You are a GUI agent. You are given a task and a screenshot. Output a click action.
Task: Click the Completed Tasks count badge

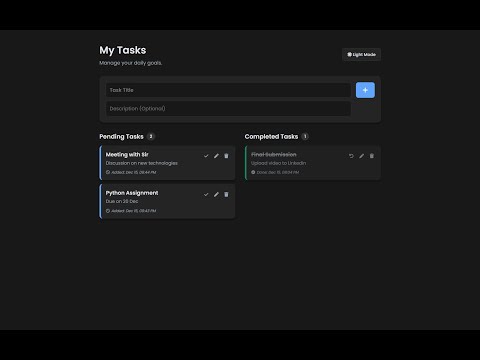[x=305, y=136]
